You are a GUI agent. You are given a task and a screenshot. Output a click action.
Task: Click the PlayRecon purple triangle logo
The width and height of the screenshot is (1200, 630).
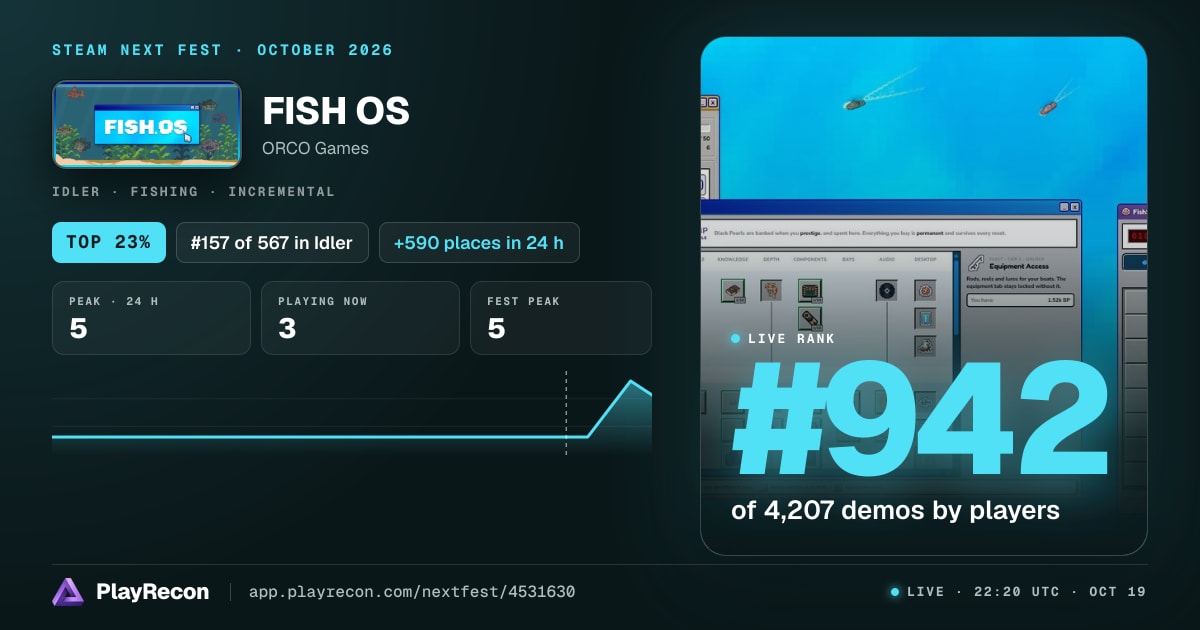tap(68, 592)
